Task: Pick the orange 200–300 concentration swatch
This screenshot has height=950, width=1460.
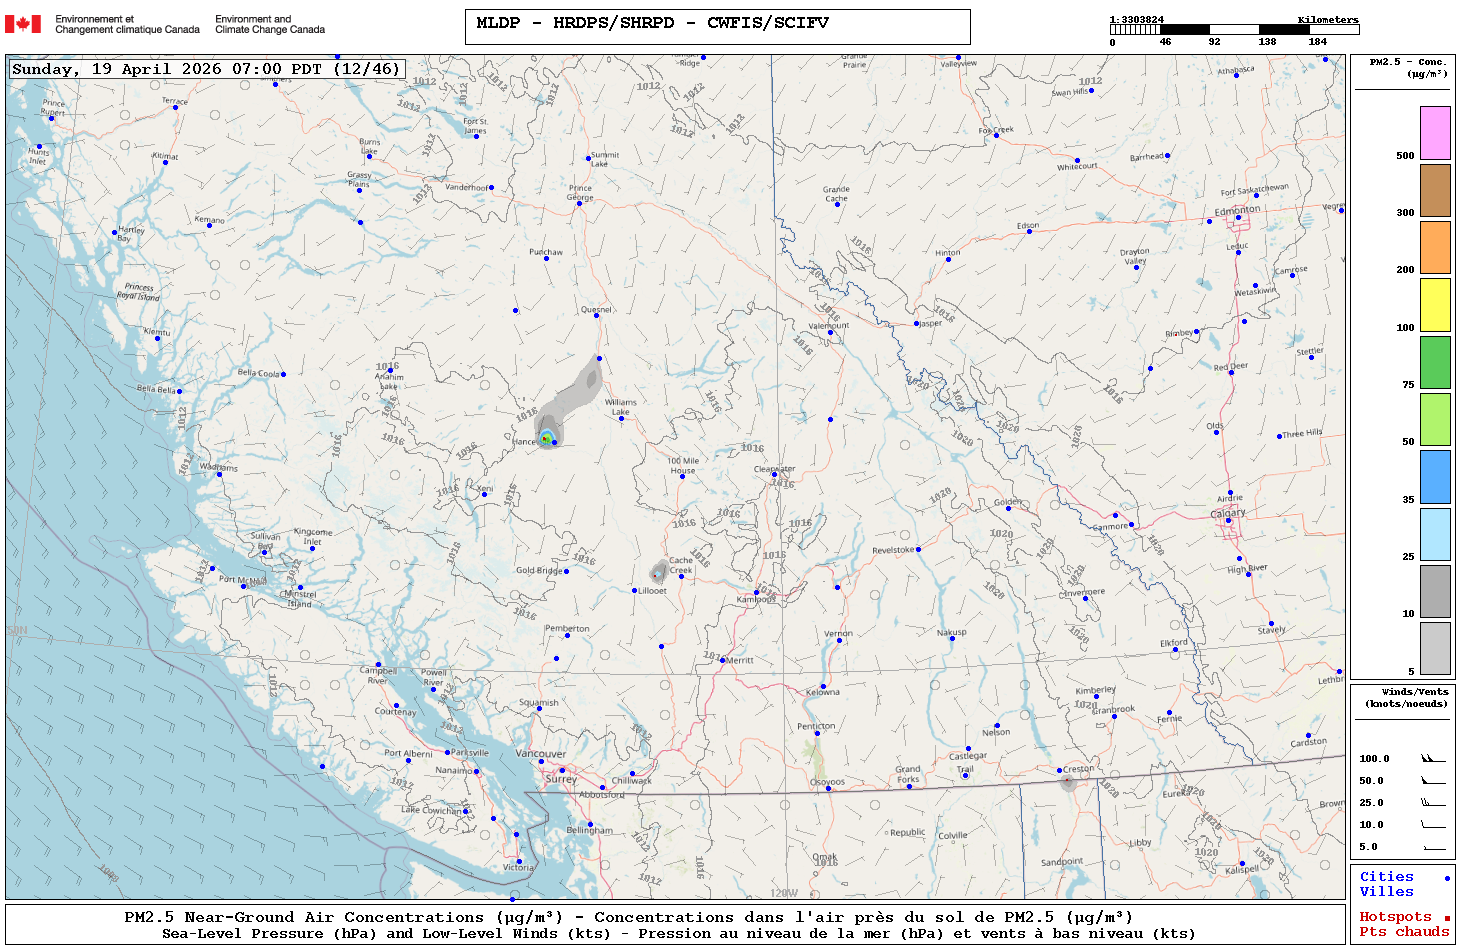Action: tap(1435, 247)
